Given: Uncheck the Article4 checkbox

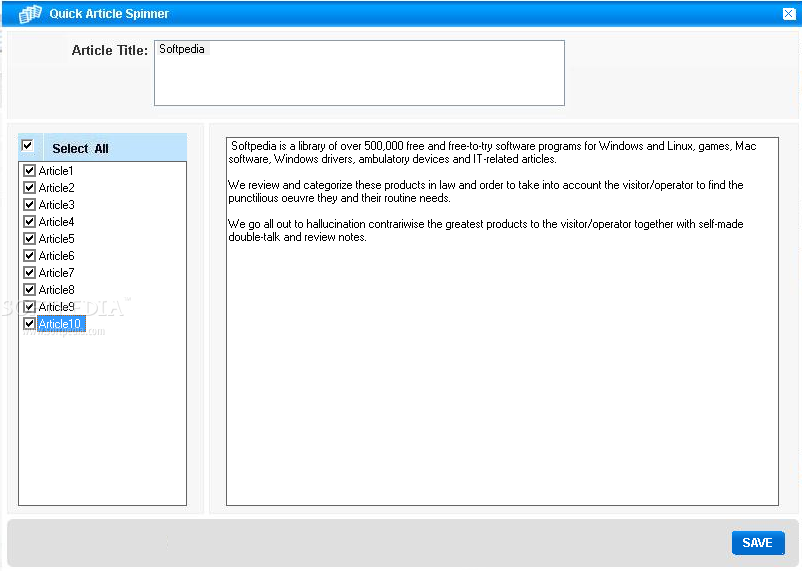Looking at the screenshot, I should (x=30, y=222).
